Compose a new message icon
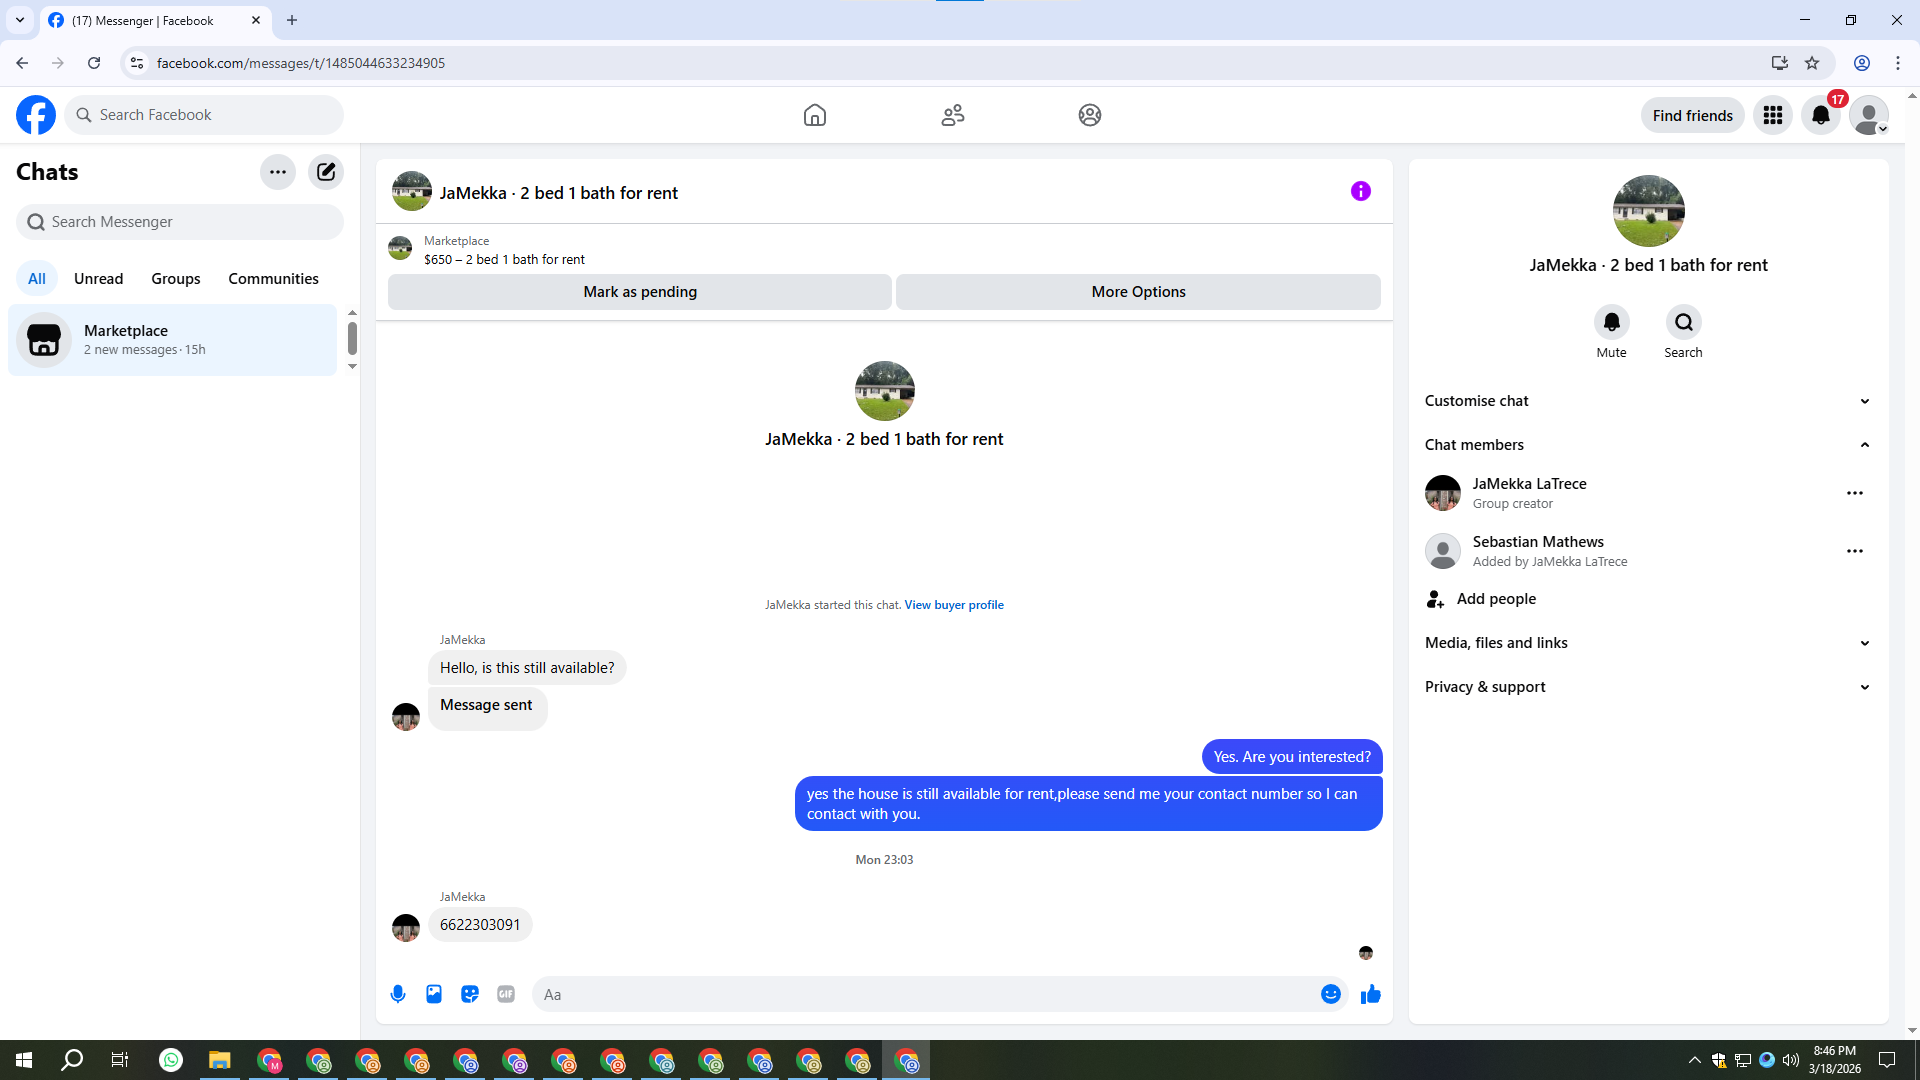 [x=326, y=172]
